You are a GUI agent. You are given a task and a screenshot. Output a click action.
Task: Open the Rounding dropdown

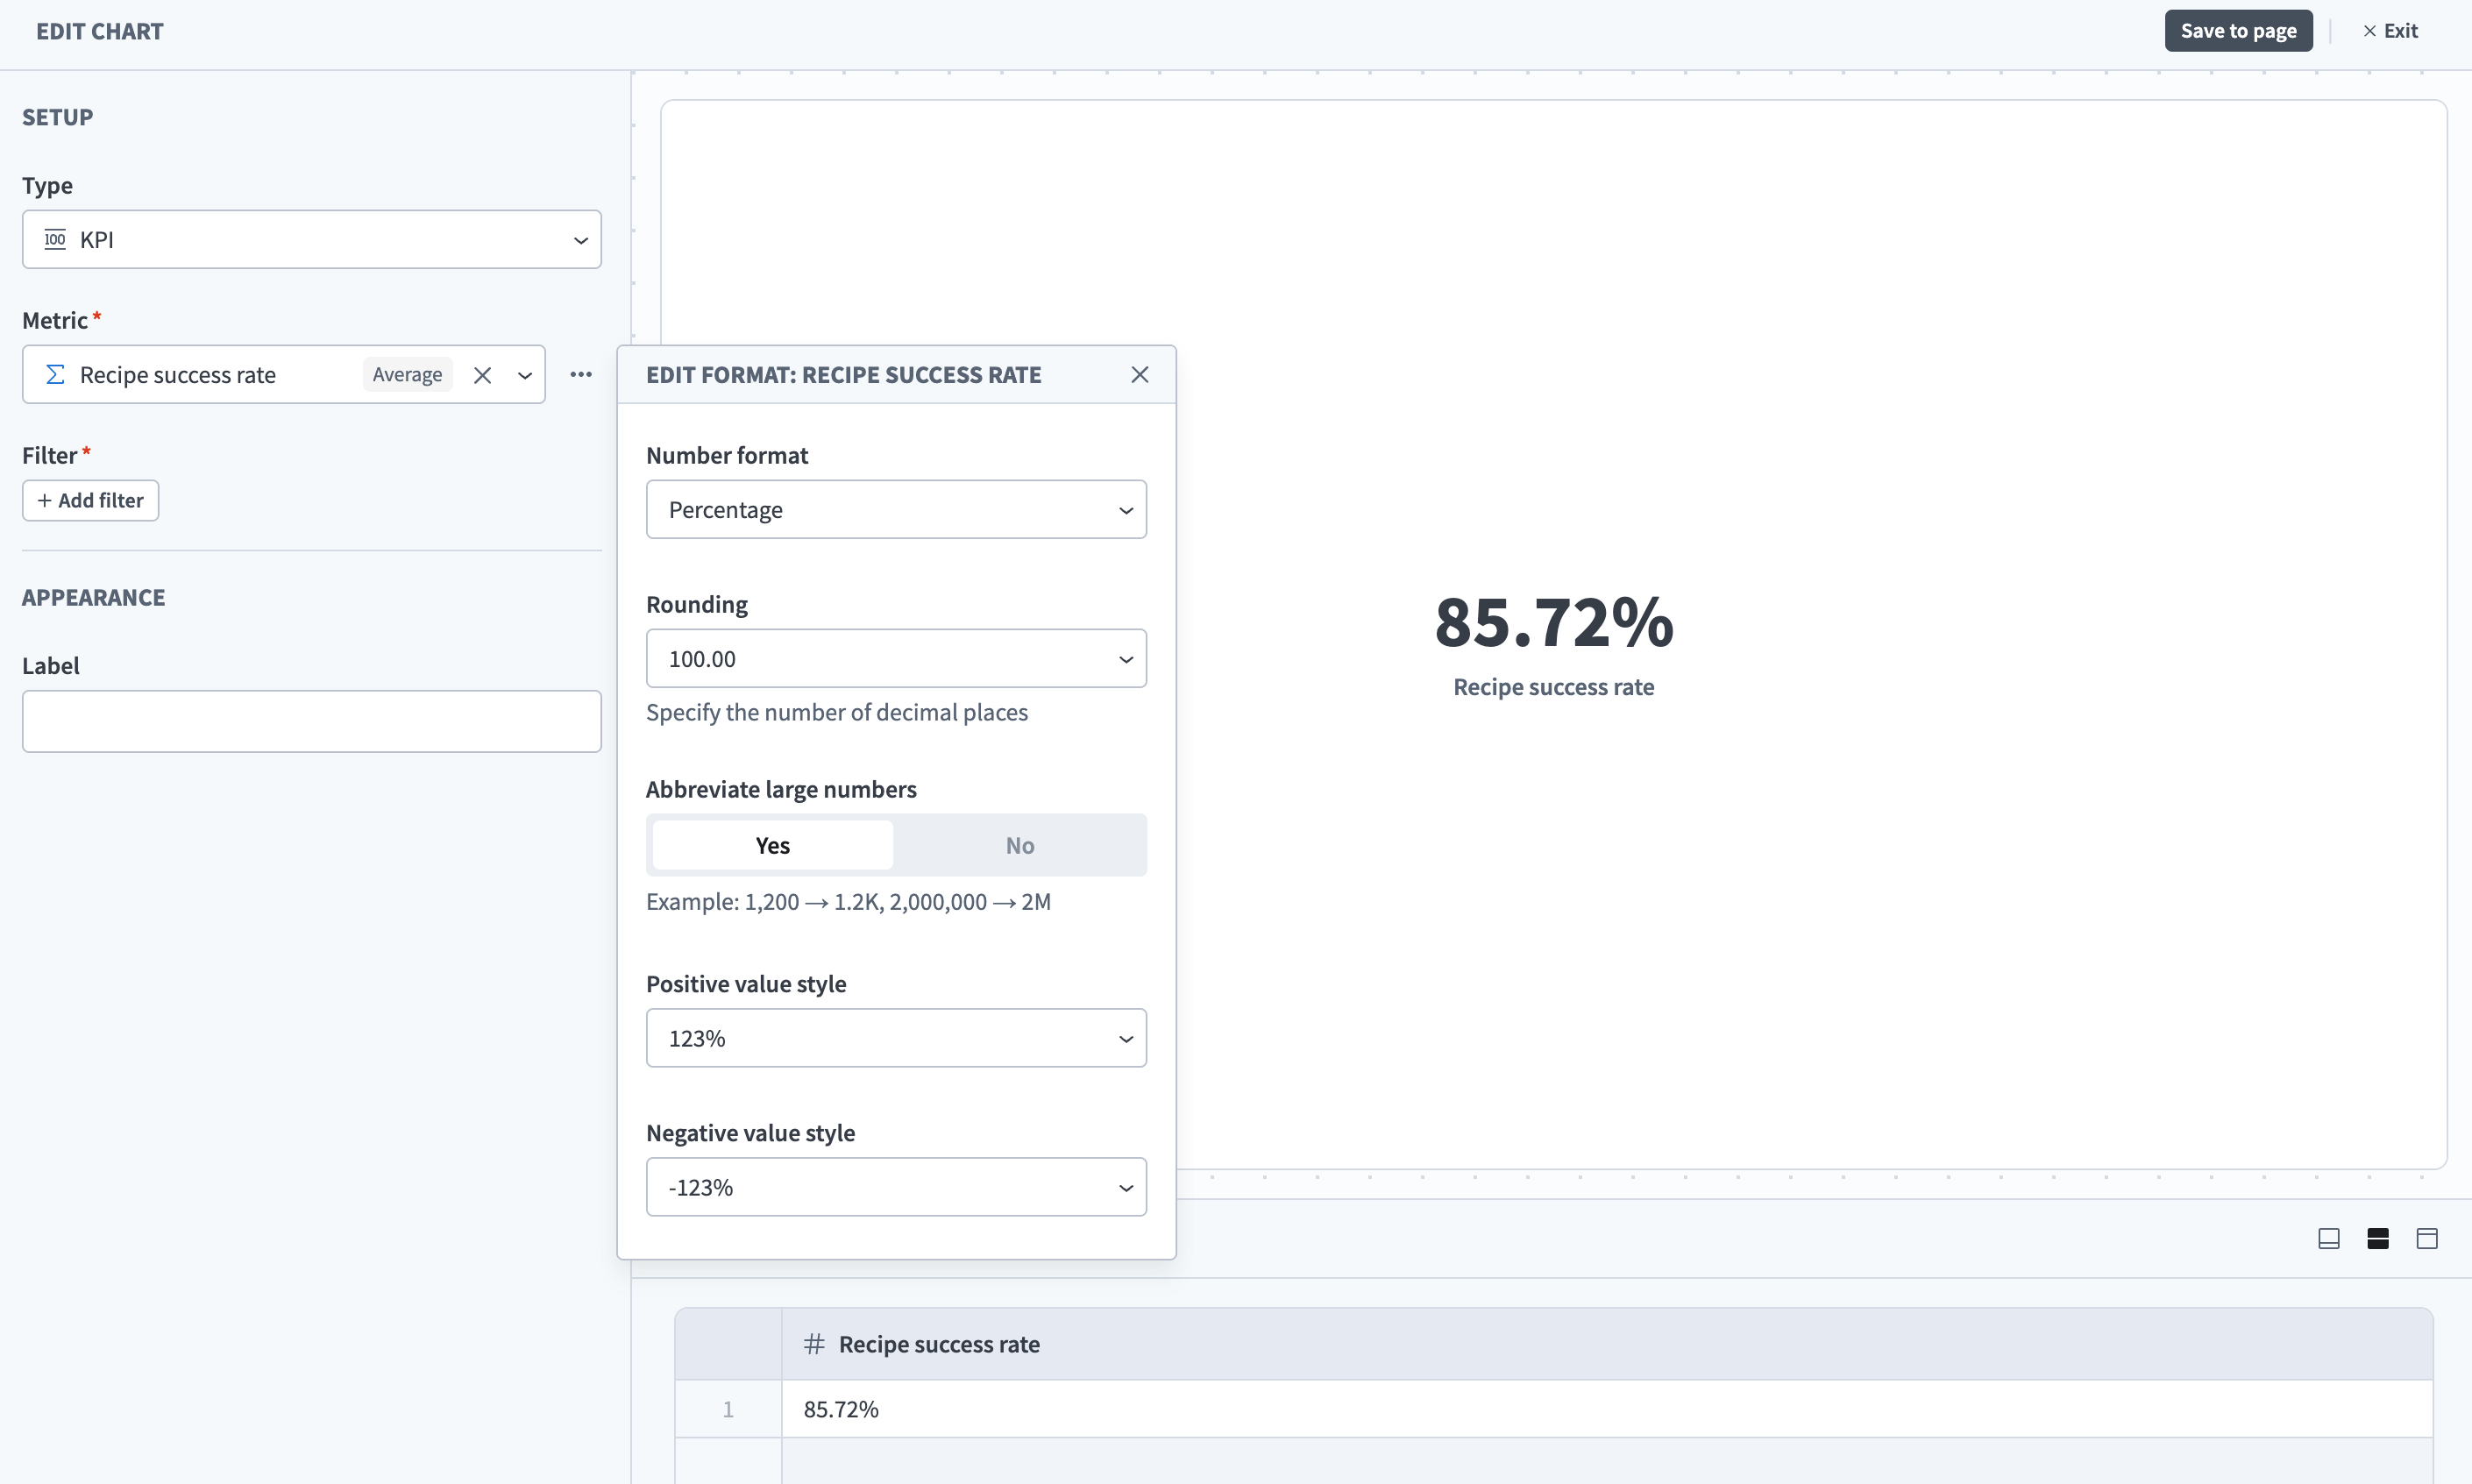tap(896, 659)
